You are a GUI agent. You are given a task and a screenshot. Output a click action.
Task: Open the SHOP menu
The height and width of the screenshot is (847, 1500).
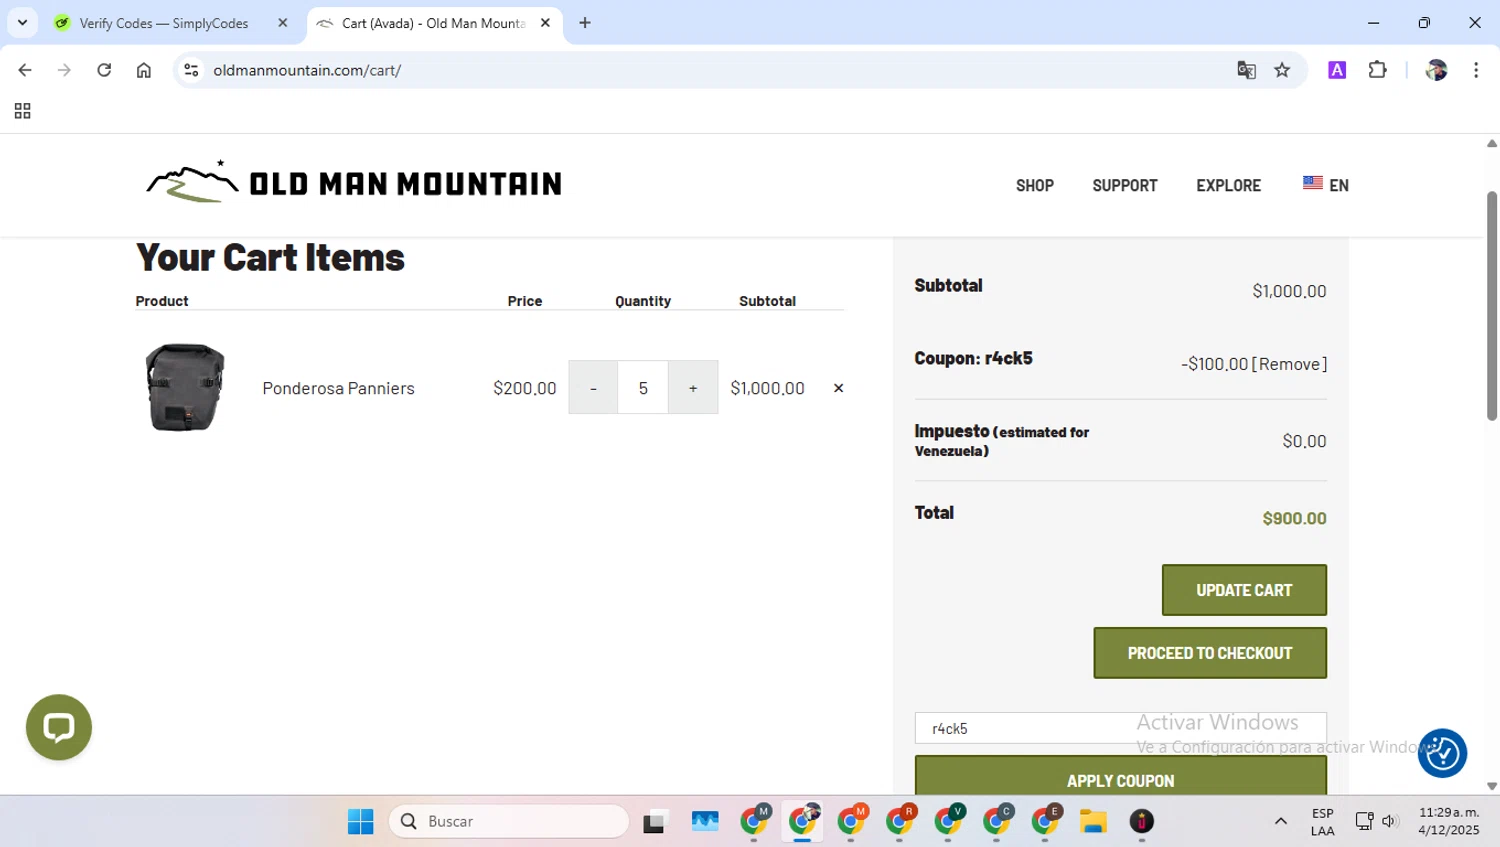click(x=1035, y=185)
